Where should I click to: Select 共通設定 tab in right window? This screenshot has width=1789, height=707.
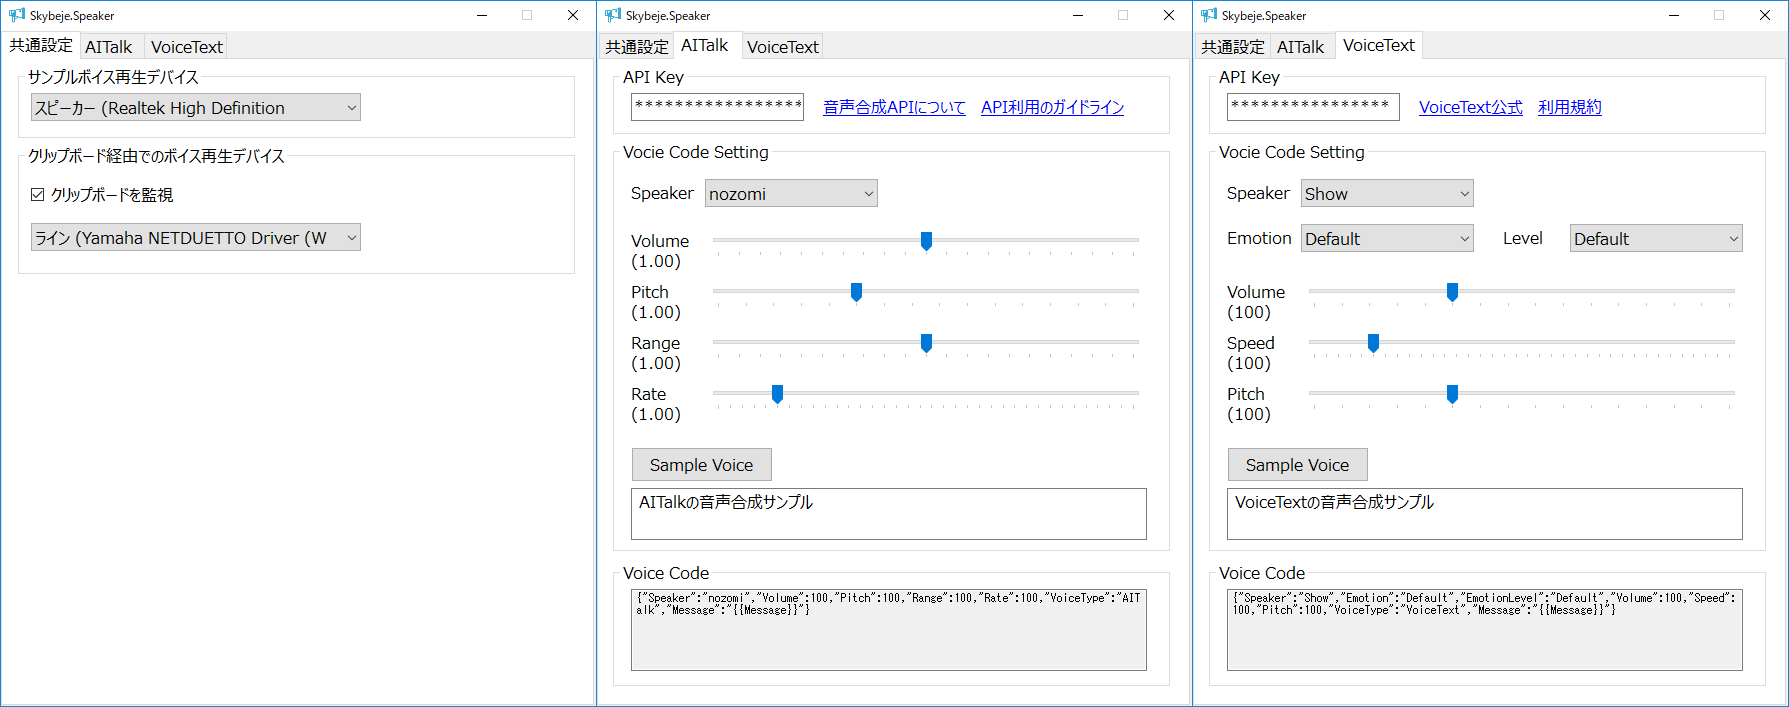tap(1233, 47)
